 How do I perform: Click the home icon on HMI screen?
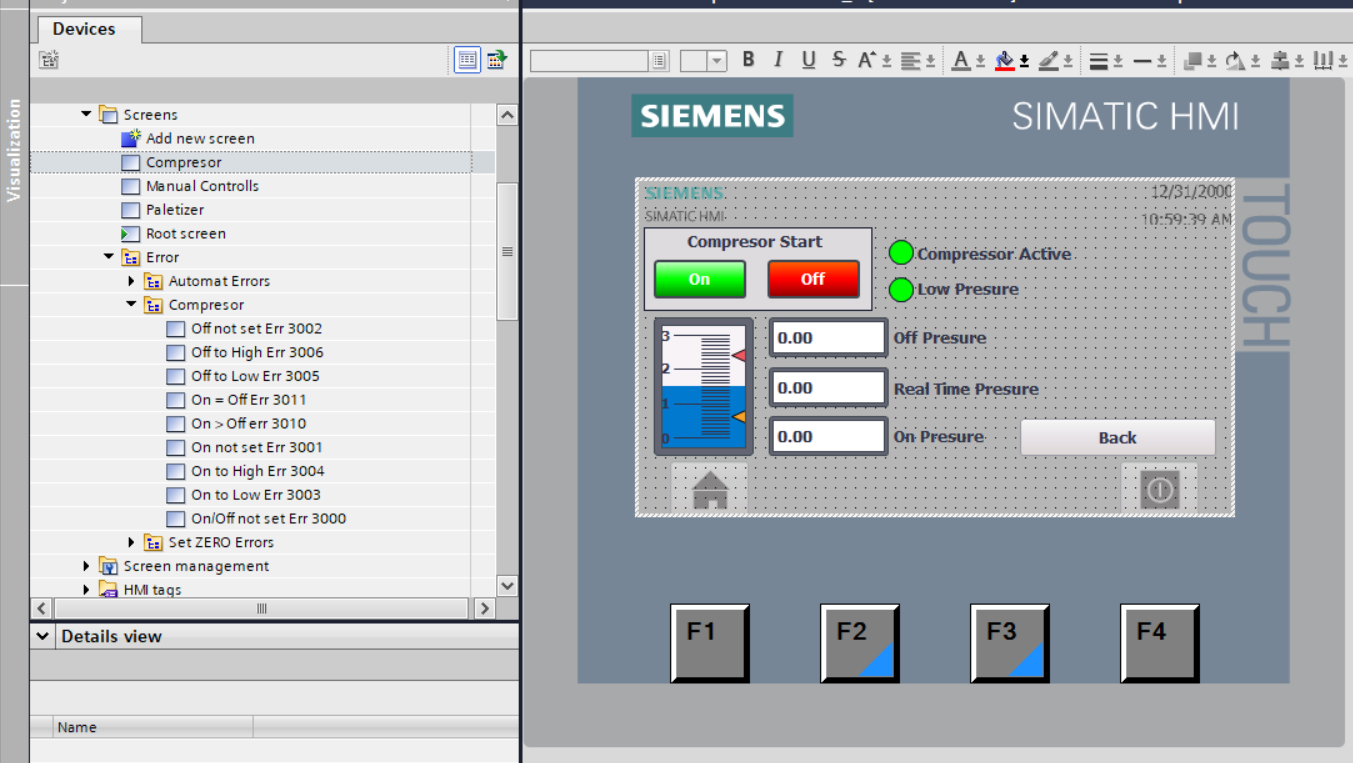coord(710,489)
